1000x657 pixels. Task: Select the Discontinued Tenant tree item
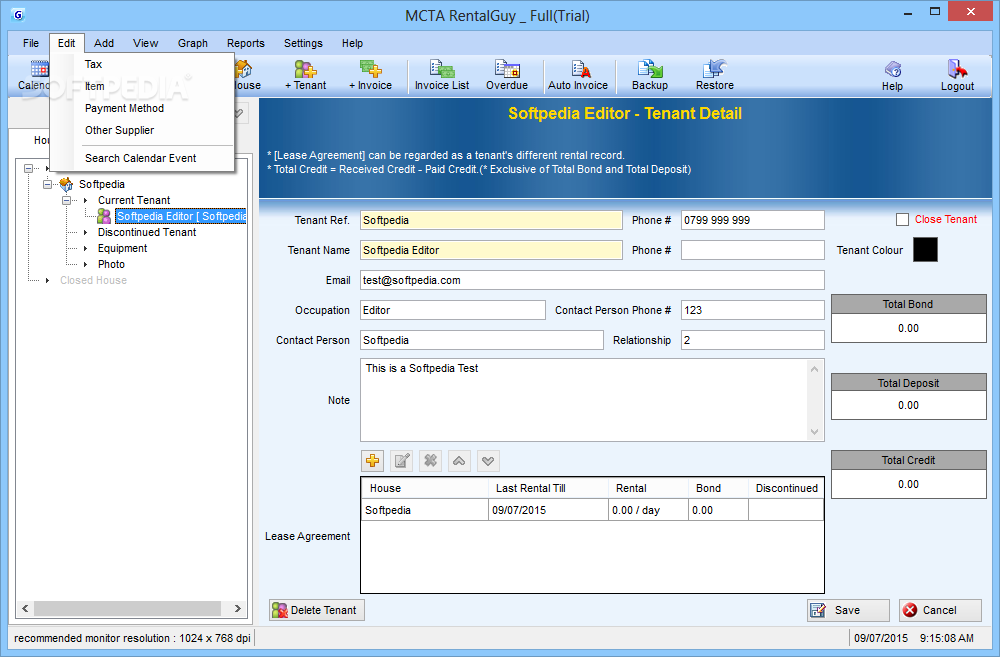(147, 232)
